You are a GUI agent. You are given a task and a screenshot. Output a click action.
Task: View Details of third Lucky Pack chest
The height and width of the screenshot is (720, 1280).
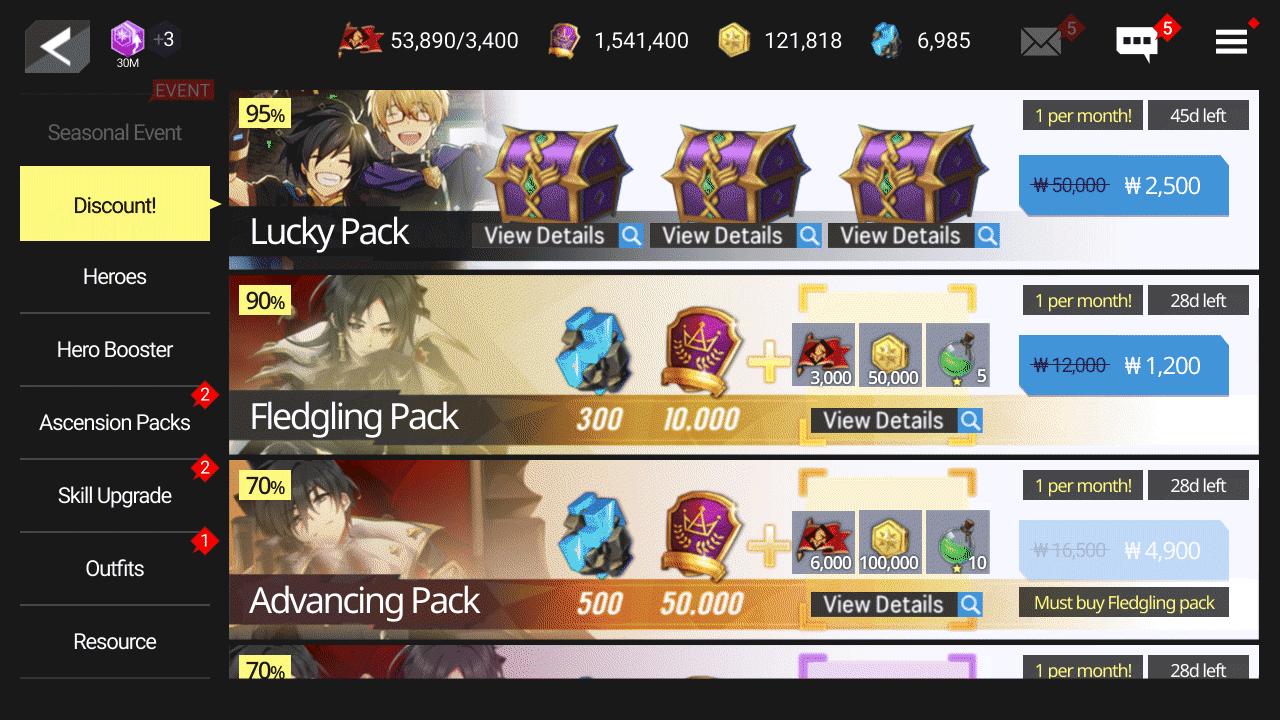[913, 235]
